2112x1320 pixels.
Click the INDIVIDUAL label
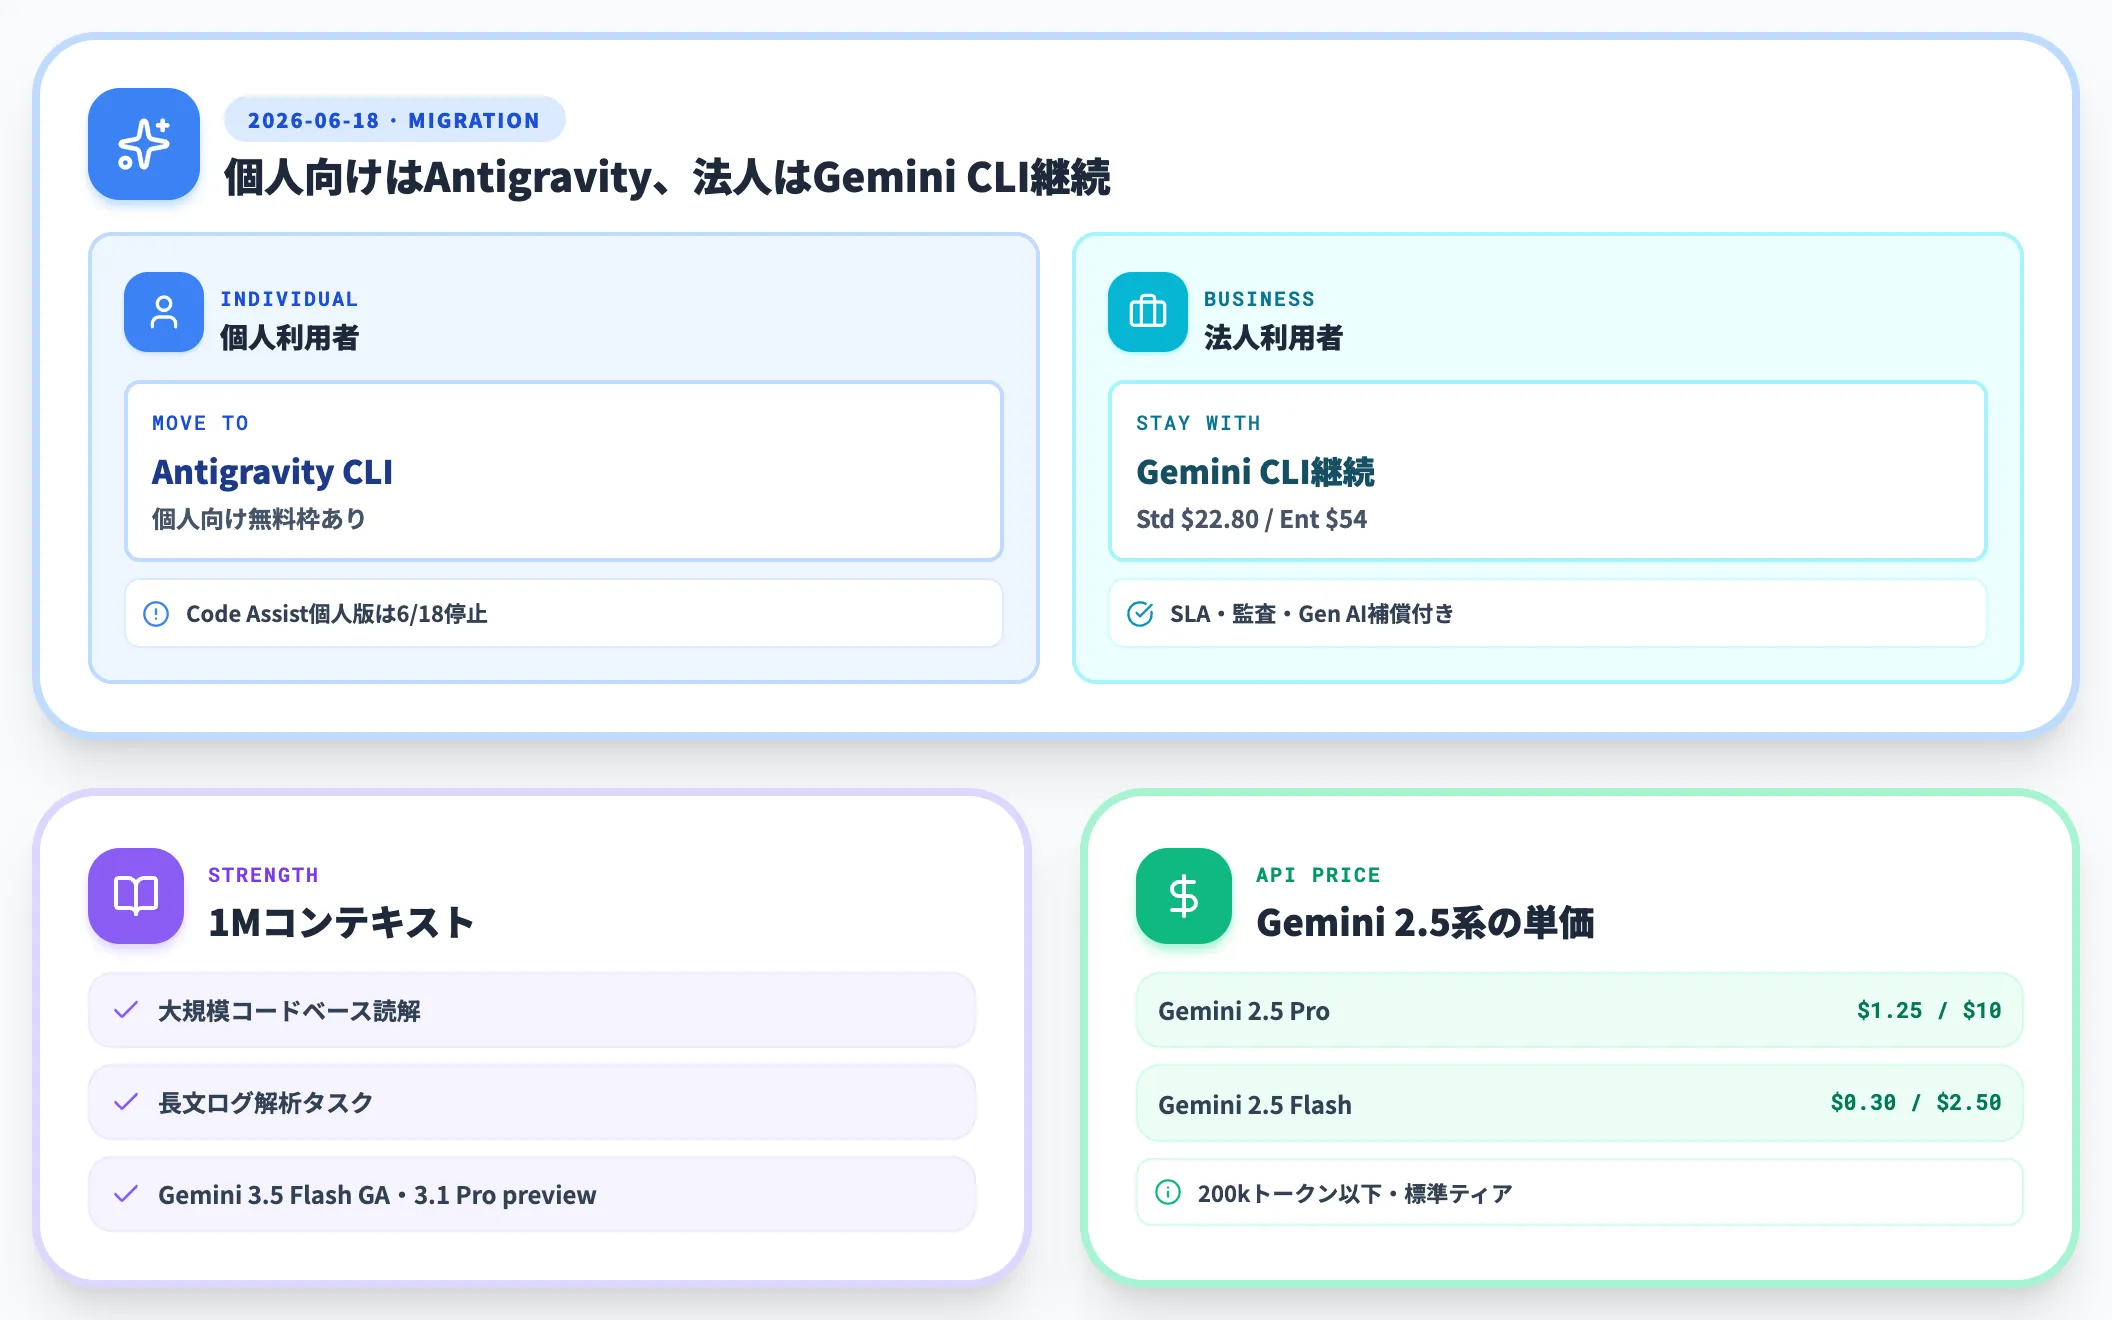coord(289,299)
